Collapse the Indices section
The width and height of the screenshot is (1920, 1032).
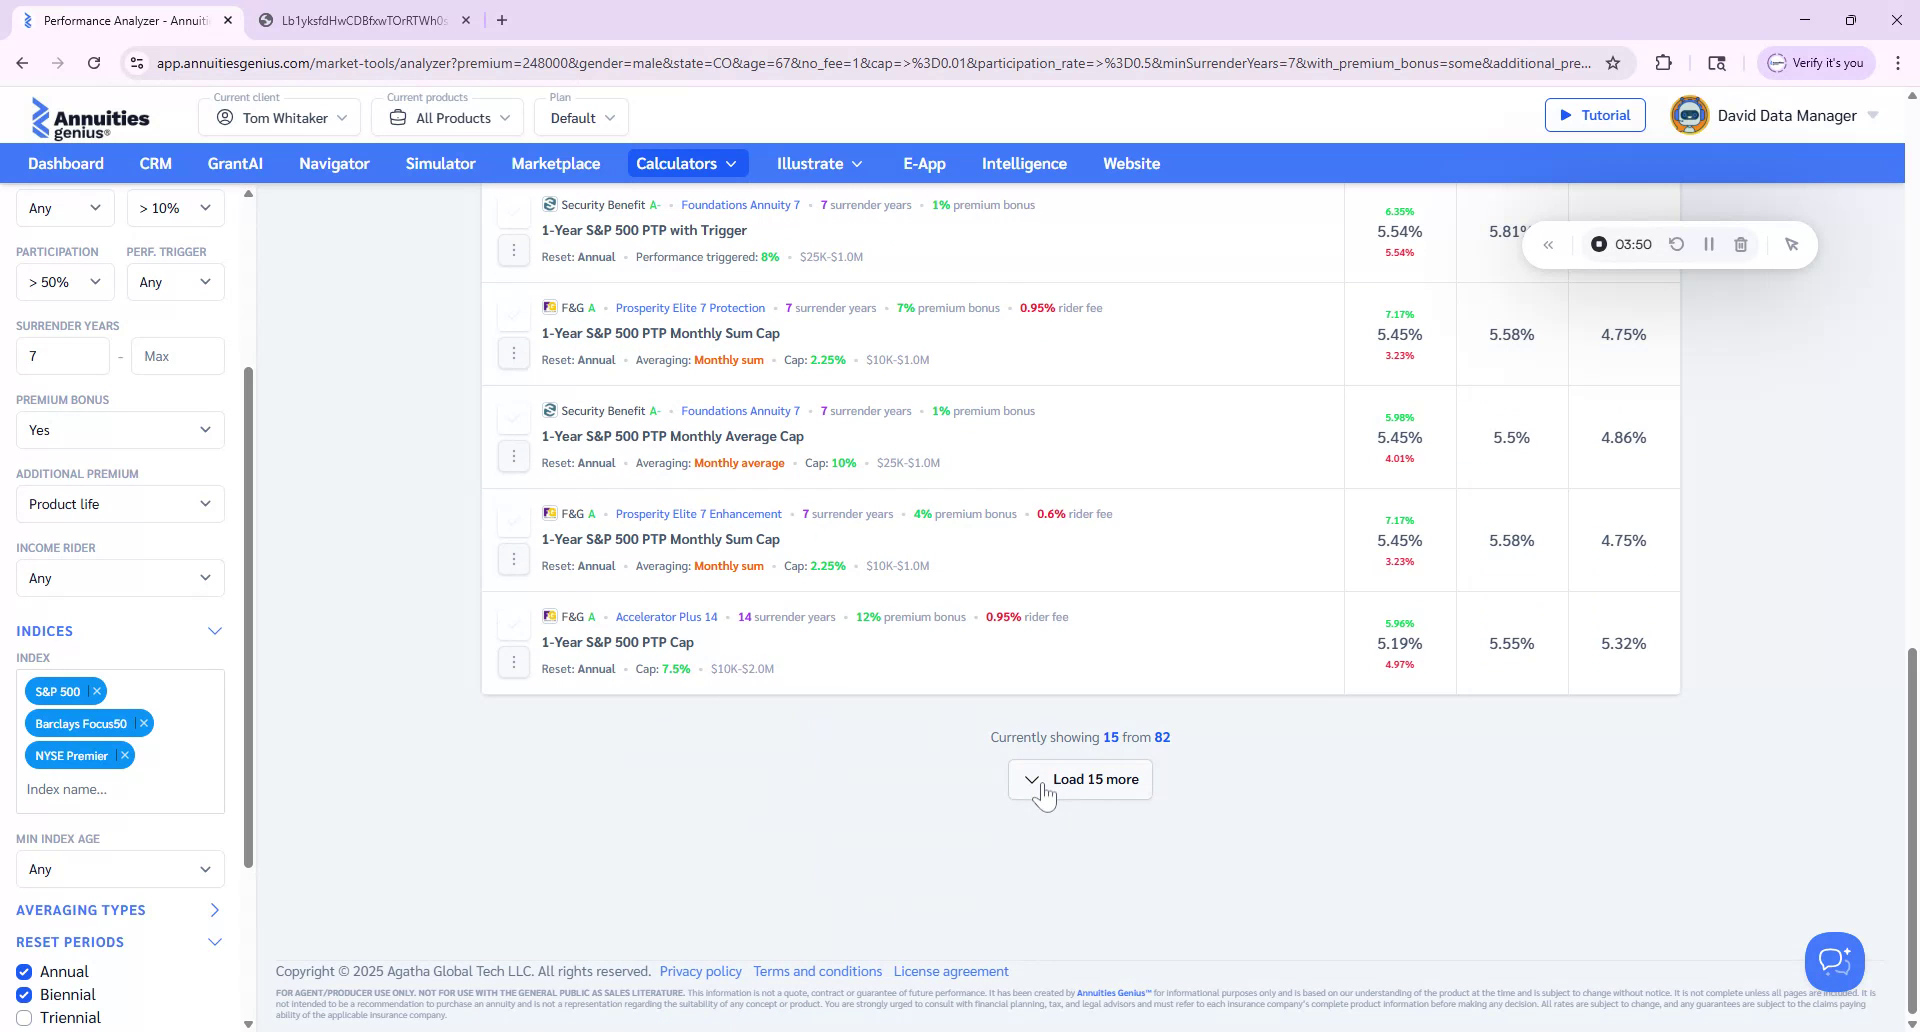[x=214, y=631]
